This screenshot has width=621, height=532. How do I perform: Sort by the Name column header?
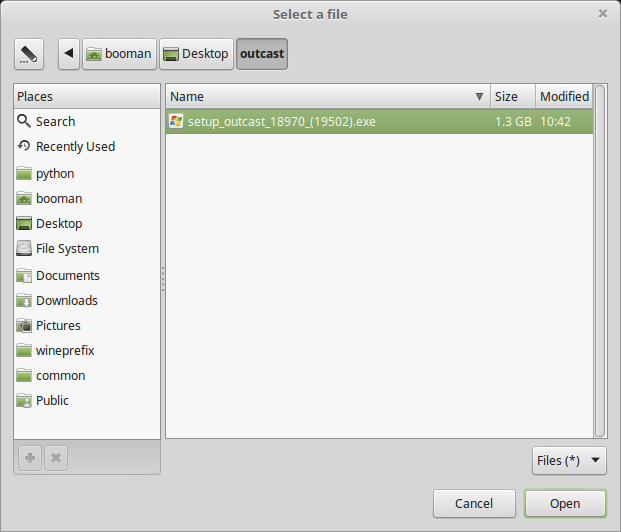click(328, 96)
